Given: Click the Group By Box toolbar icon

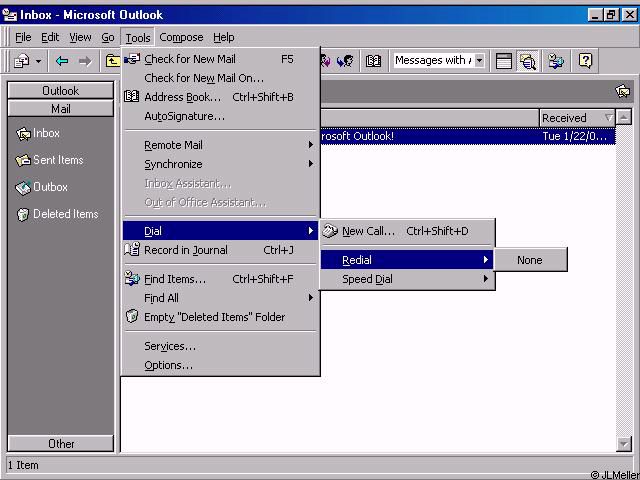Looking at the screenshot, I should pyautogui.click(x=504, y=61).
